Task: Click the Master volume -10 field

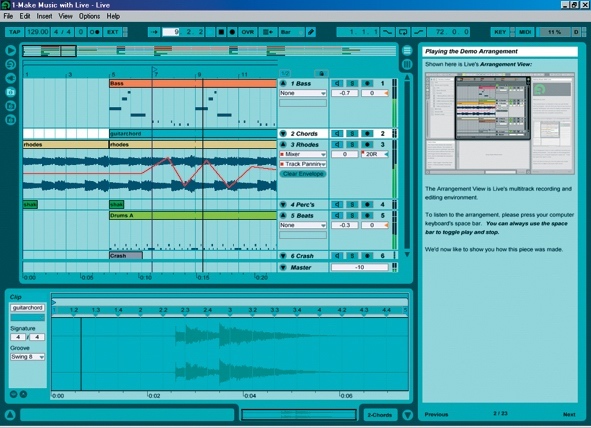Action: point(360,268)
